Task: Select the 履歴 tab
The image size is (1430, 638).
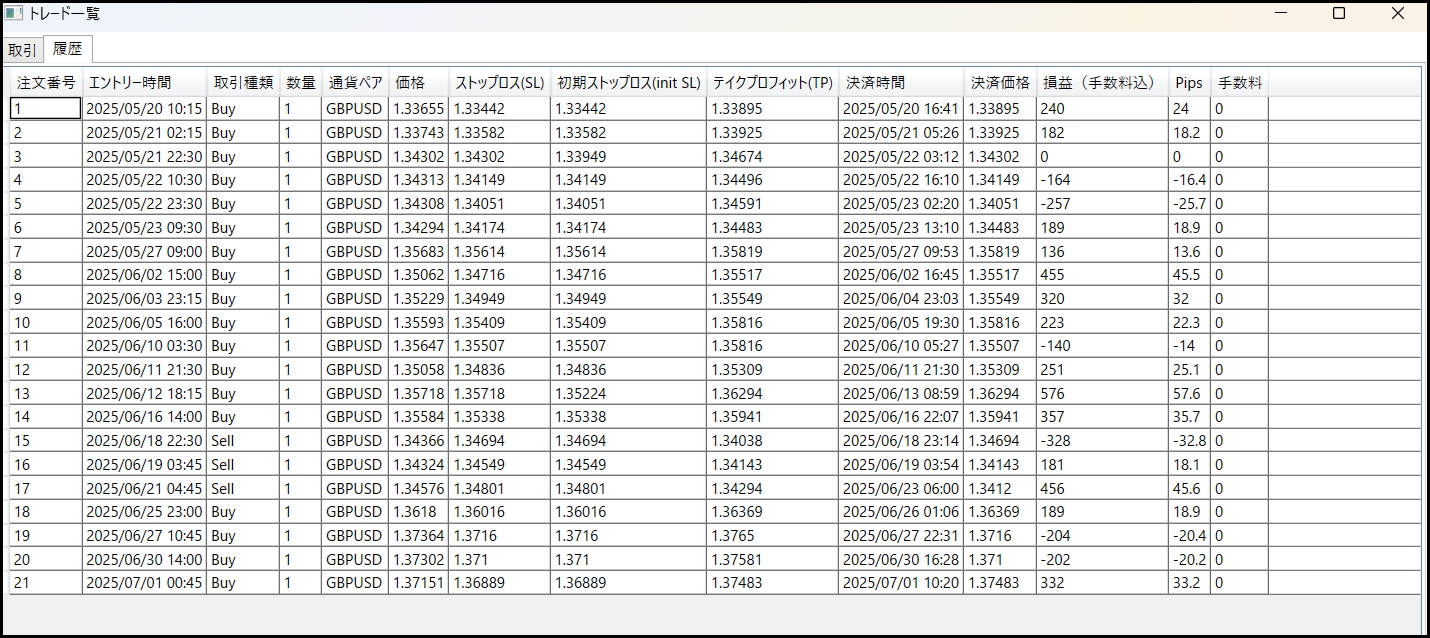Action: 68,49
